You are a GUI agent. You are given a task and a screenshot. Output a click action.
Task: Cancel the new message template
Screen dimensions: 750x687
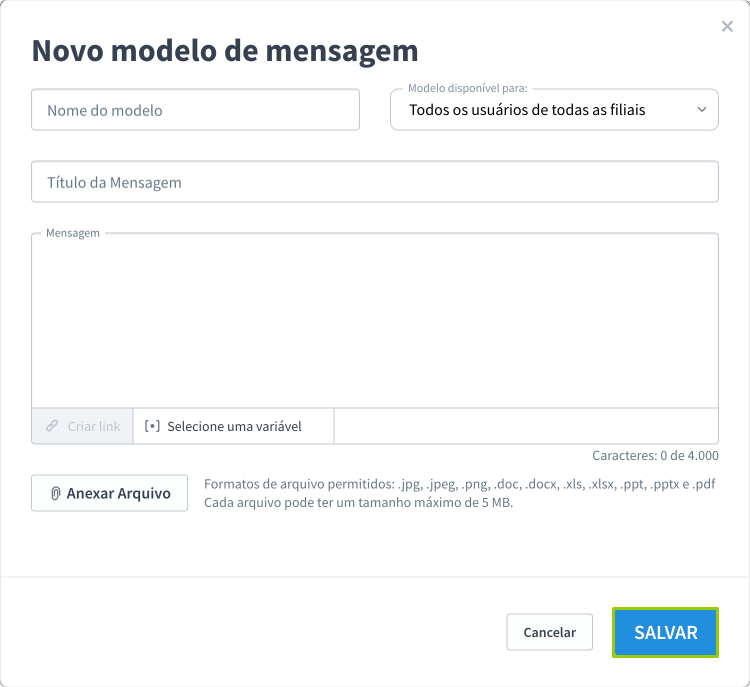pos(549,632)
